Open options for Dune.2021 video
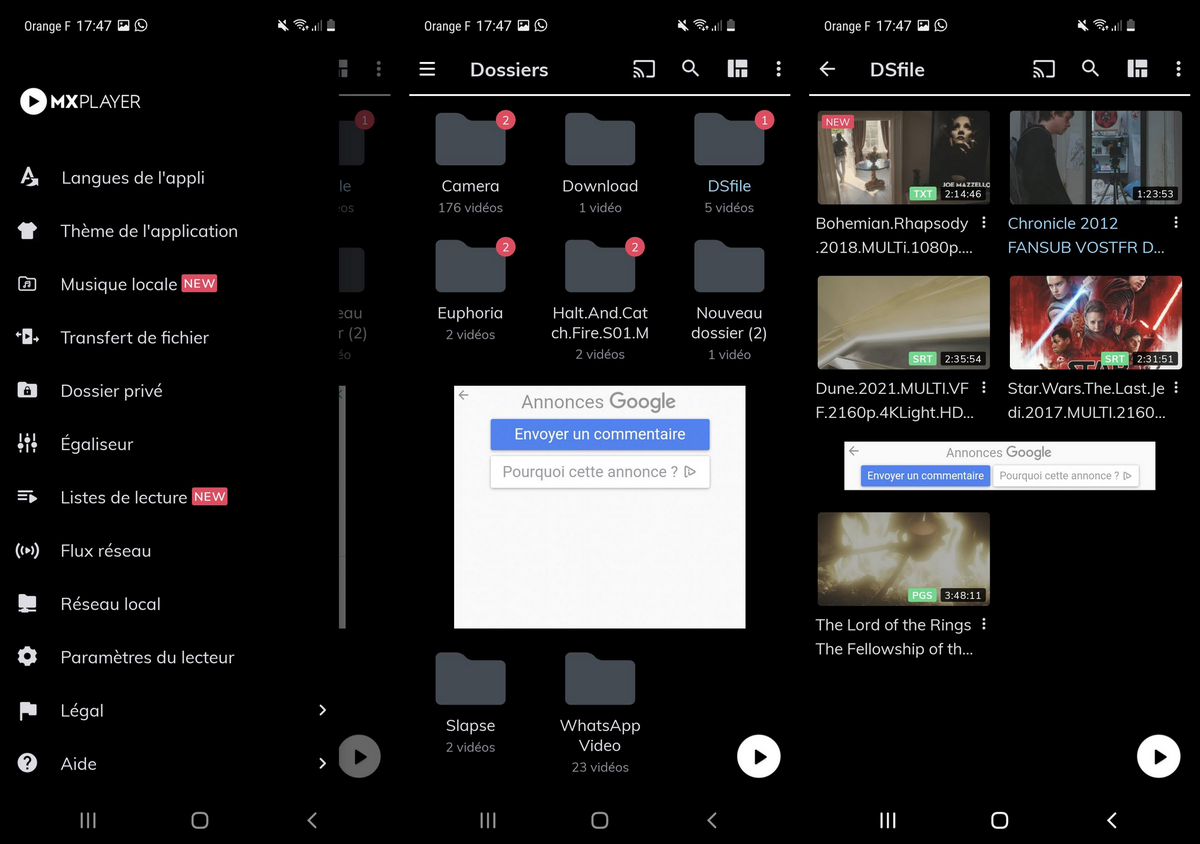The image size is (1200, 844). 984,388
